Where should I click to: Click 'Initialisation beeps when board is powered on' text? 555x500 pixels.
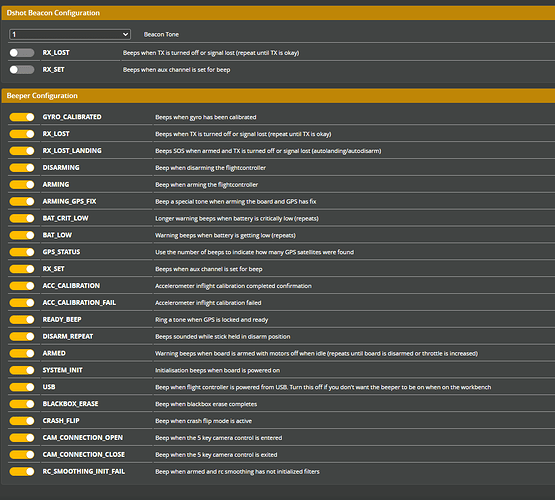[x=217, y=370]
